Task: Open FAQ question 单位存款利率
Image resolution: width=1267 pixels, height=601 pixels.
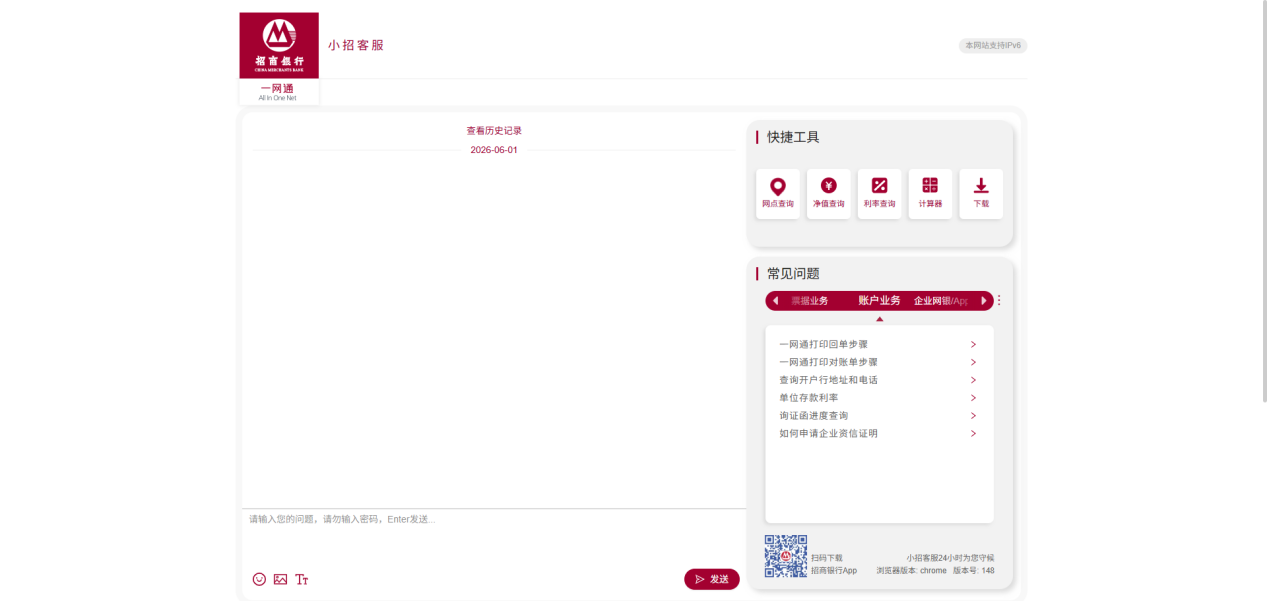Action: click(x=809, y=398)
